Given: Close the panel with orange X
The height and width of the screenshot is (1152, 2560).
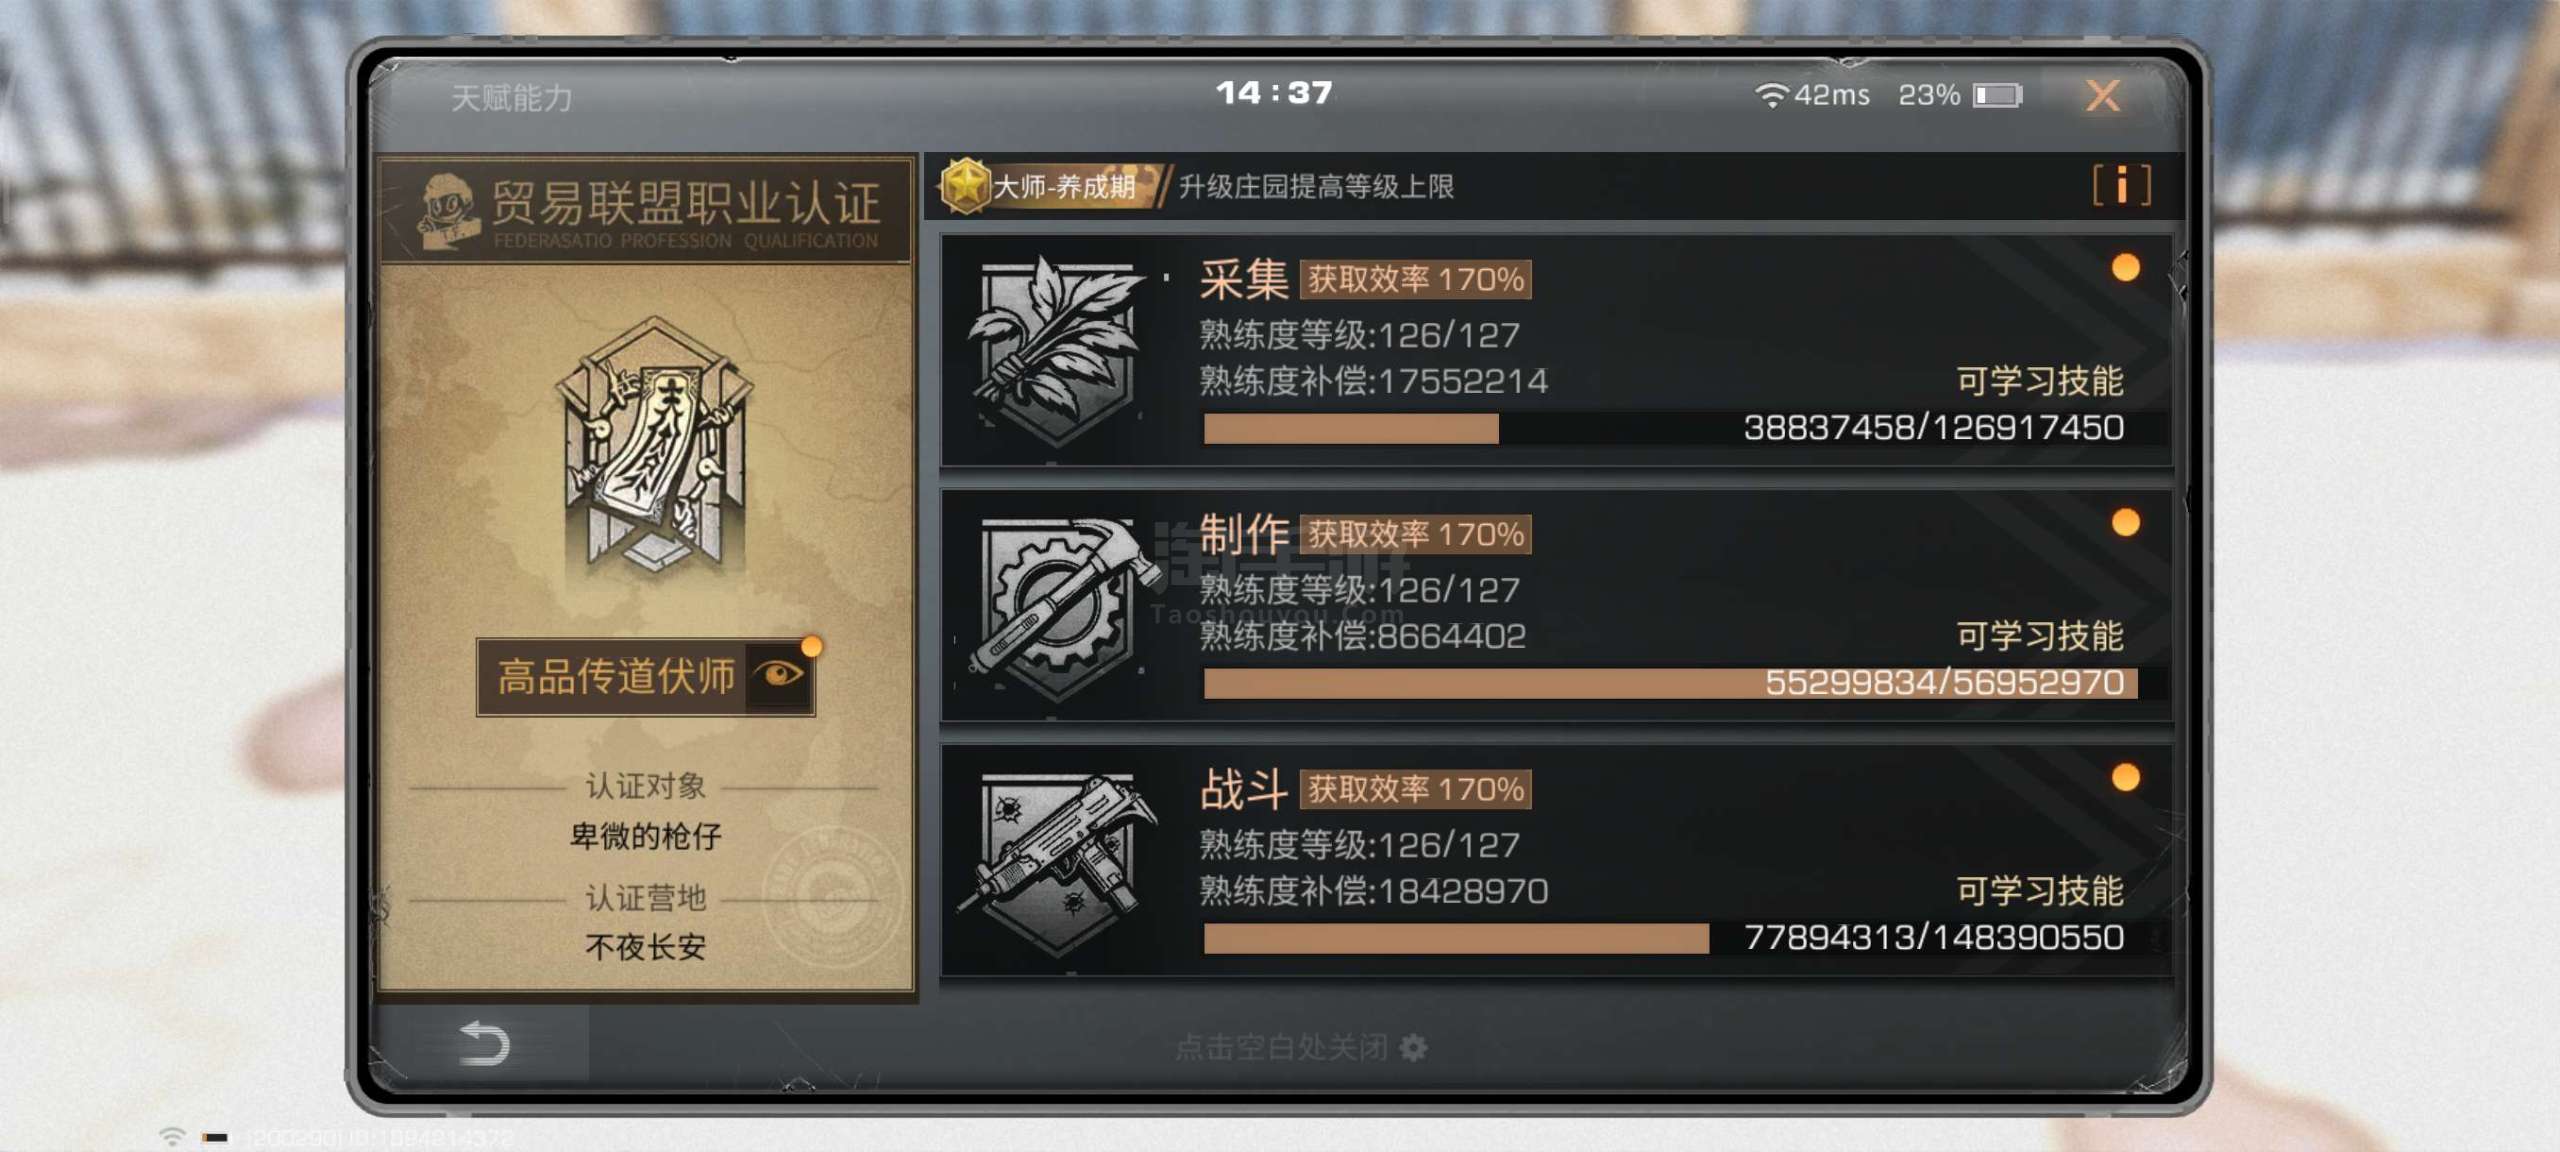Looking at the screenshot, I should (2103, 95).
